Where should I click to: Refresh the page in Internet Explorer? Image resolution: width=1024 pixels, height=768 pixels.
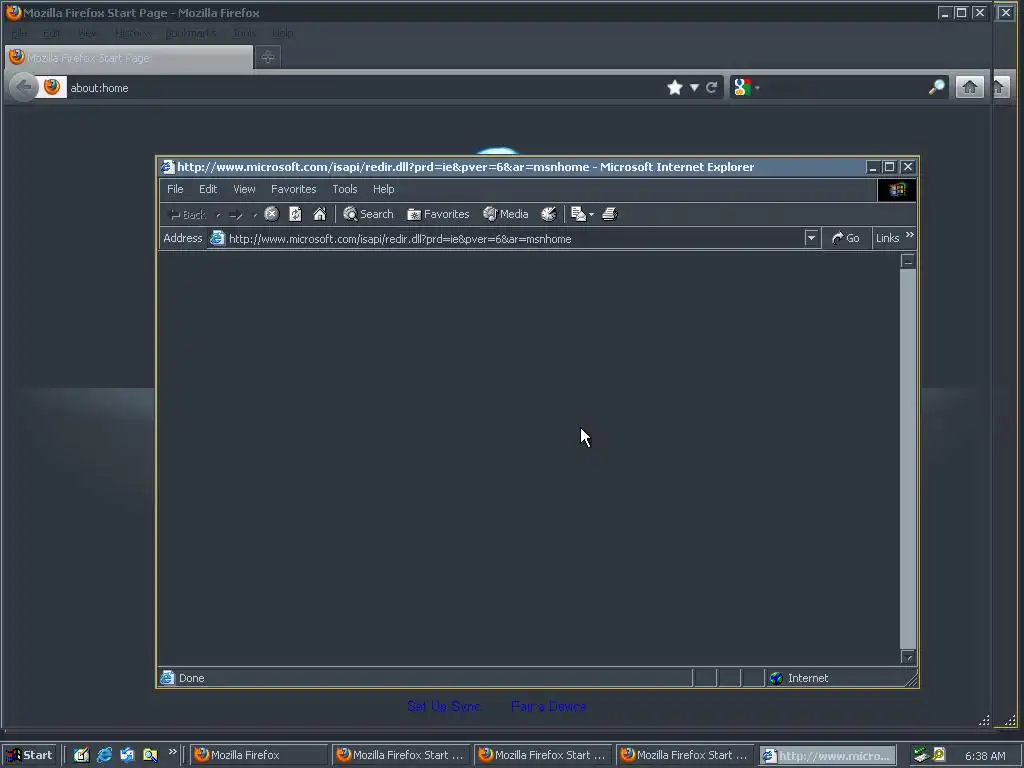coord(295,214)
